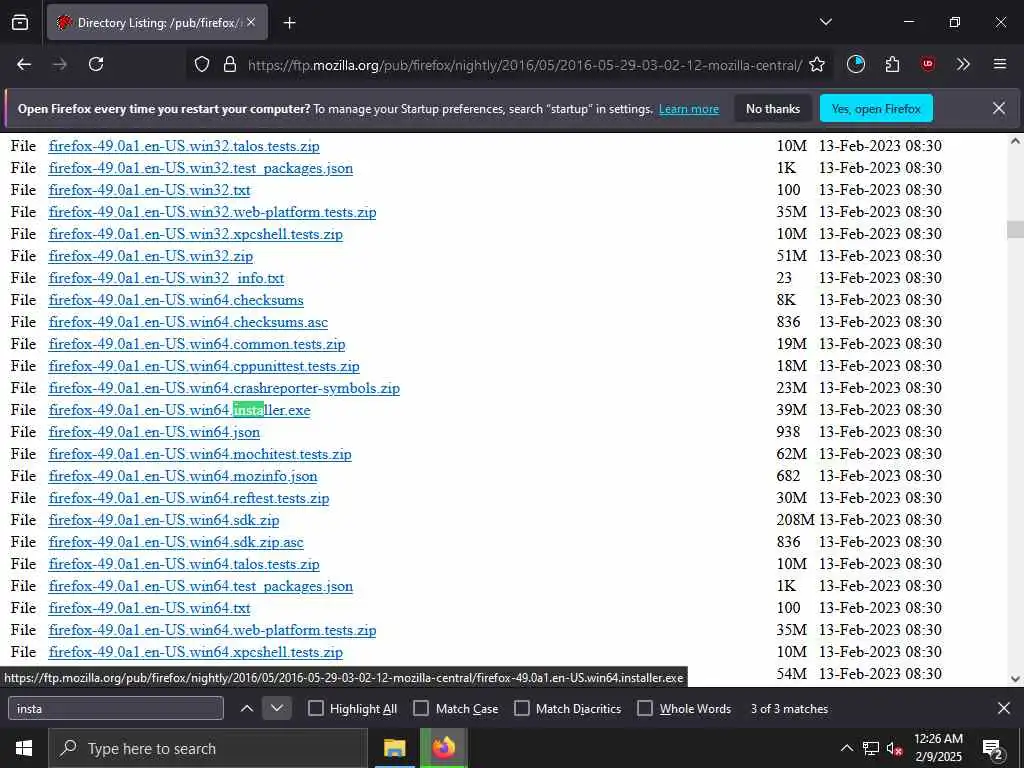Screen dimensions: 1024x768
Task: Open a new tab with plus button
Action: [x=289, y=23]
